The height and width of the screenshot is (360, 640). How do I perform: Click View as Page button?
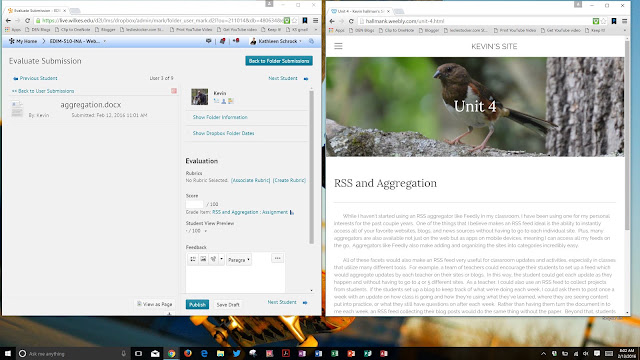154,304
